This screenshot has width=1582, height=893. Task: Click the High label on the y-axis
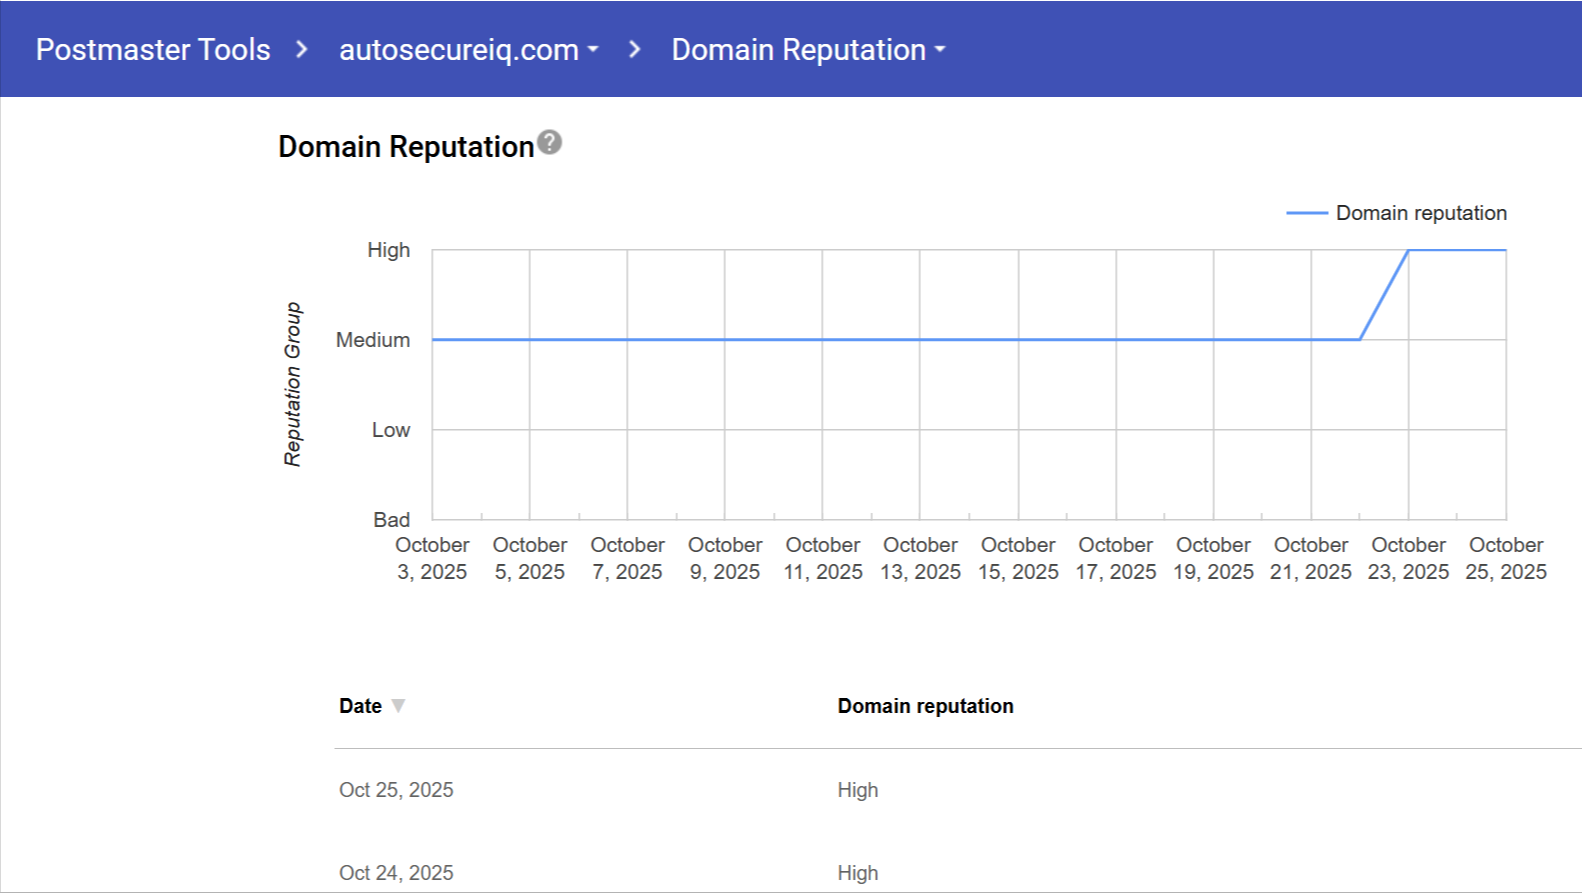(388, 250)
